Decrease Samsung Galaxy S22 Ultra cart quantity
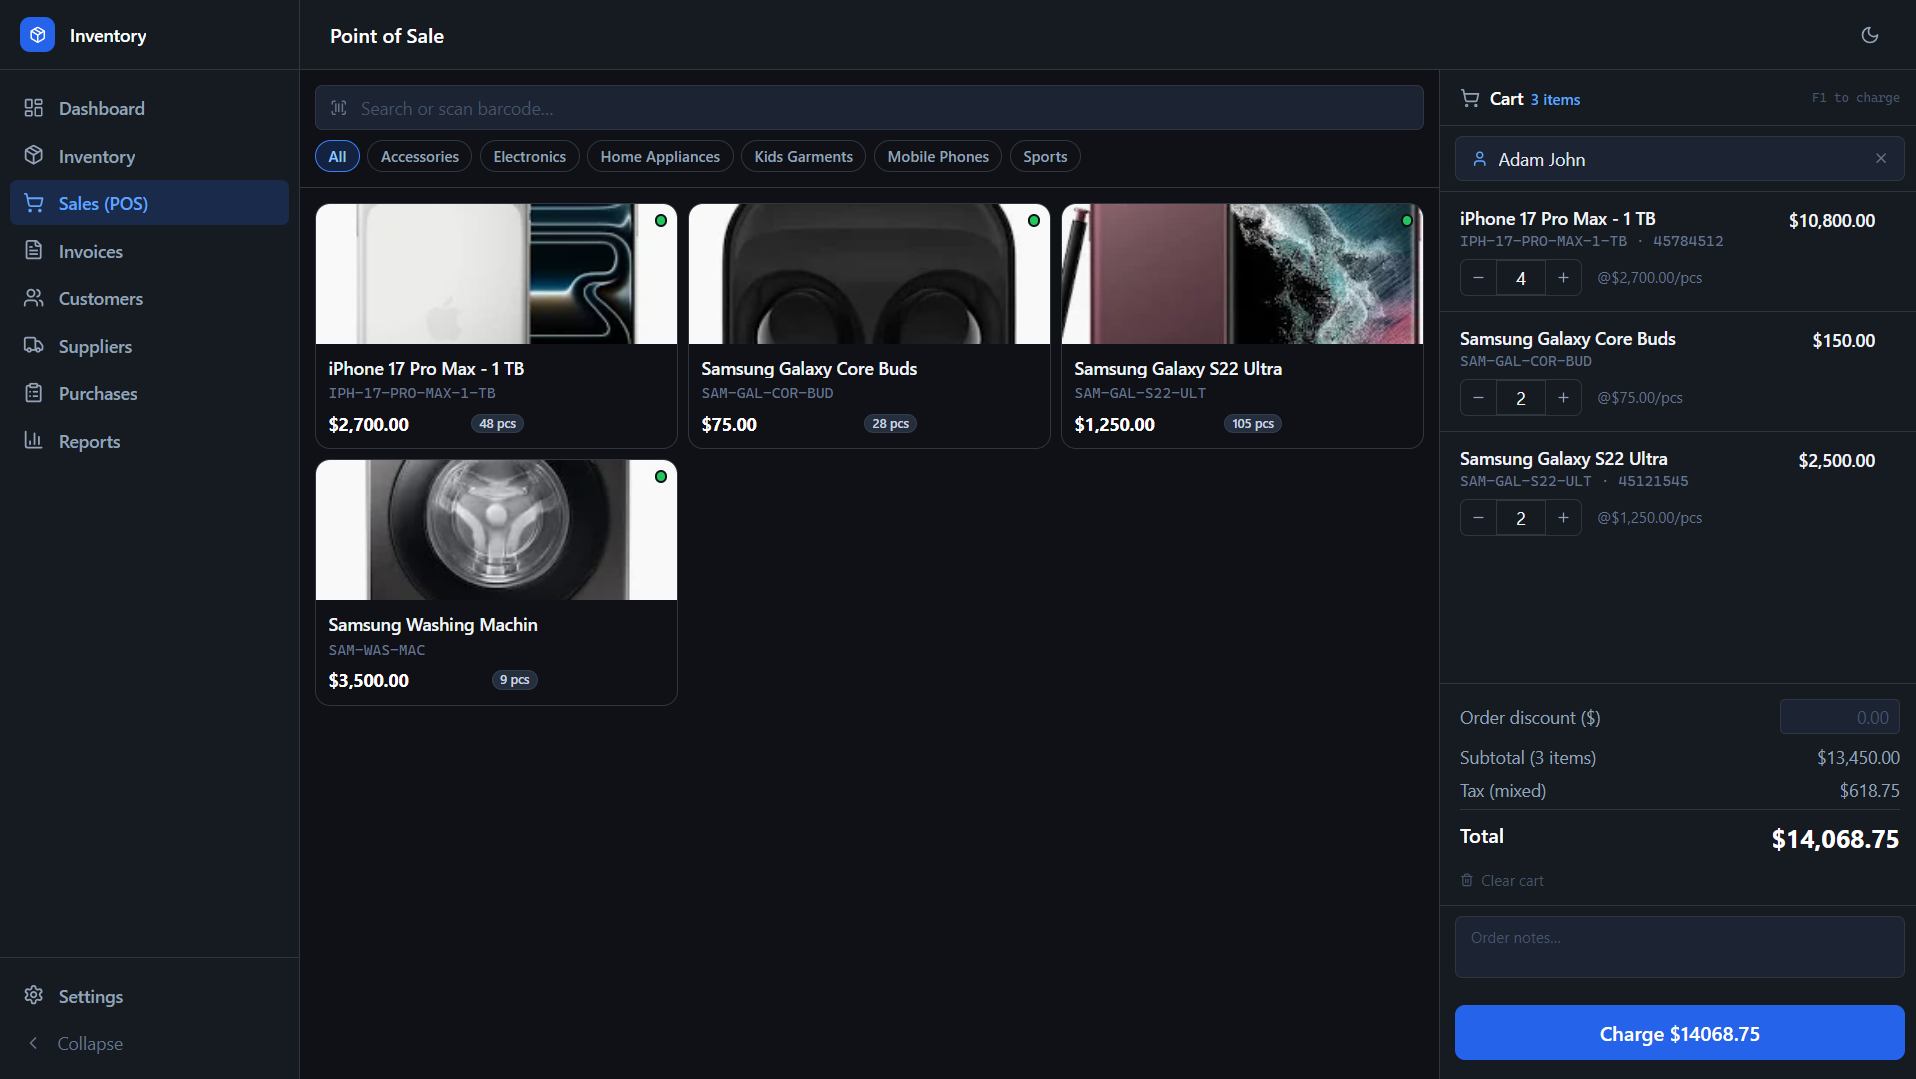This screenshot has width=1916, height=1079. click(x=1478, y=518)
